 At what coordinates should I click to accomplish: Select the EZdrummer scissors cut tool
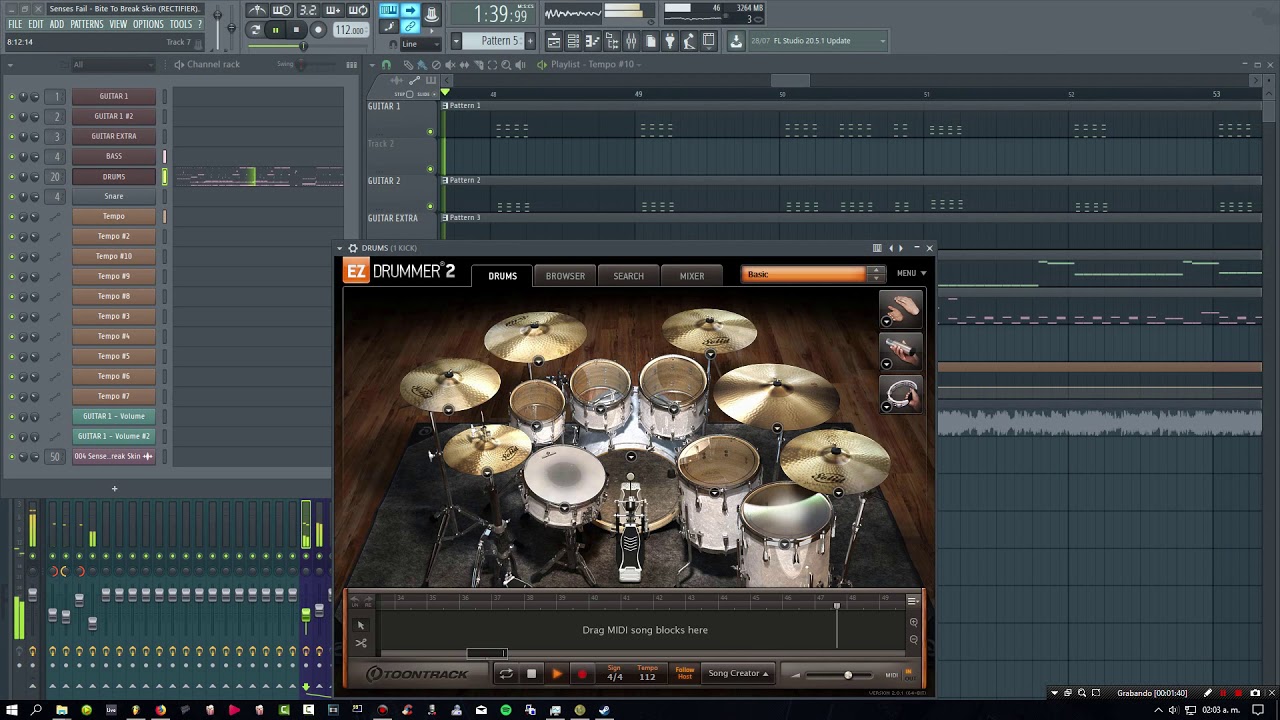[x=361, y=643]
